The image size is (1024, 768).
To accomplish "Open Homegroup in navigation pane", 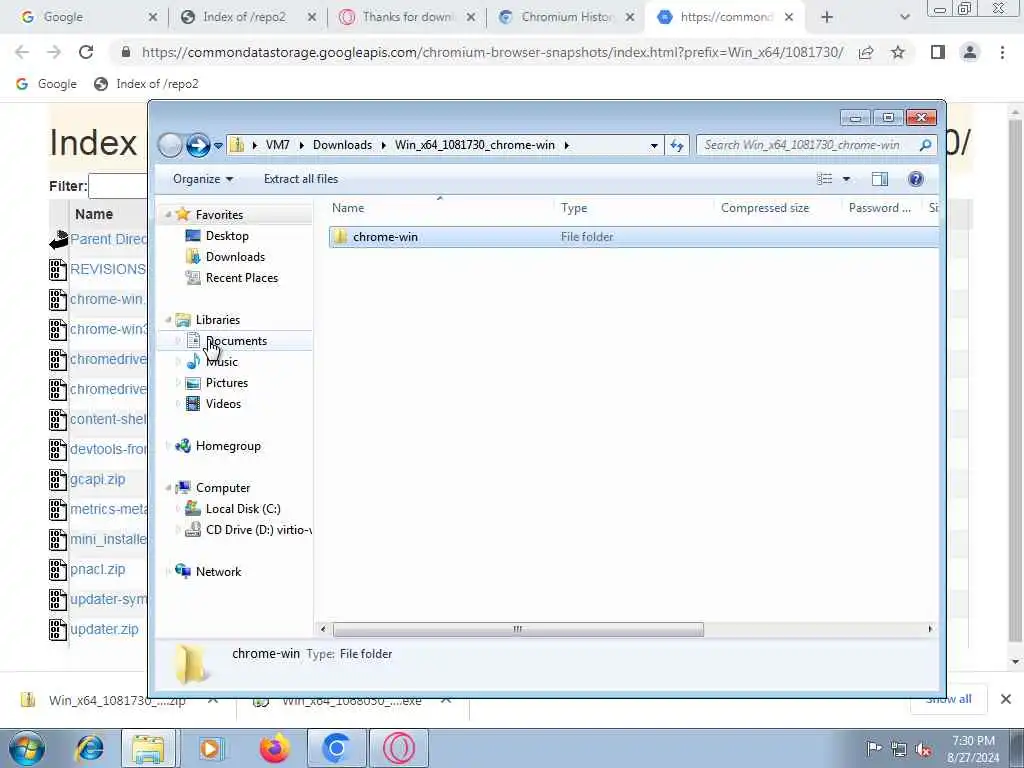I will tap(228, 446).
